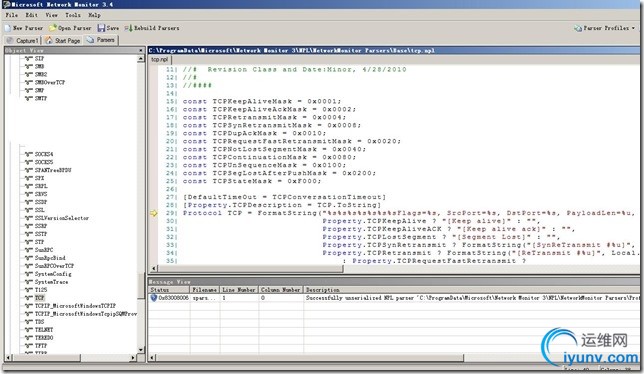This screenshot has height=374, width=644.
Task: Open the Edit menu
Action: pos(31,15)
